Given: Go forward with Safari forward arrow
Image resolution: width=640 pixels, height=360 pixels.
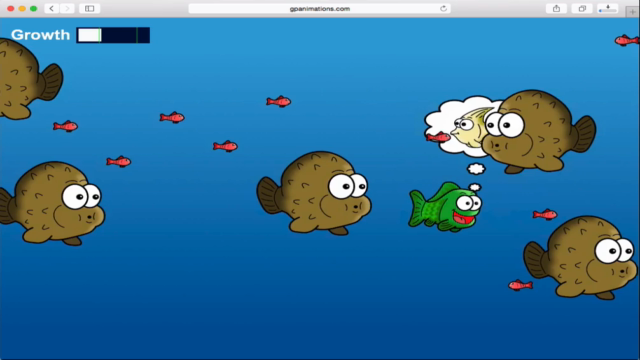Looking at the screenshot, I should pyautogui.click(x=67, y=9).
